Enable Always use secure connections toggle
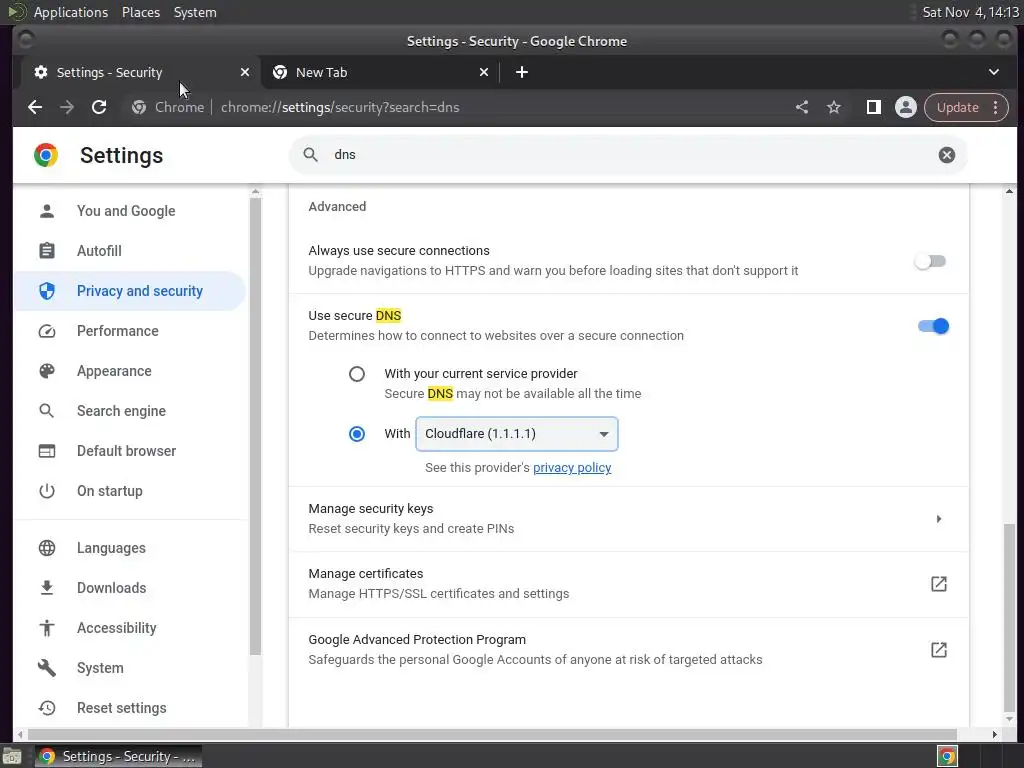The height and width of the screenshot is (768, 1024). pos(930,261)
